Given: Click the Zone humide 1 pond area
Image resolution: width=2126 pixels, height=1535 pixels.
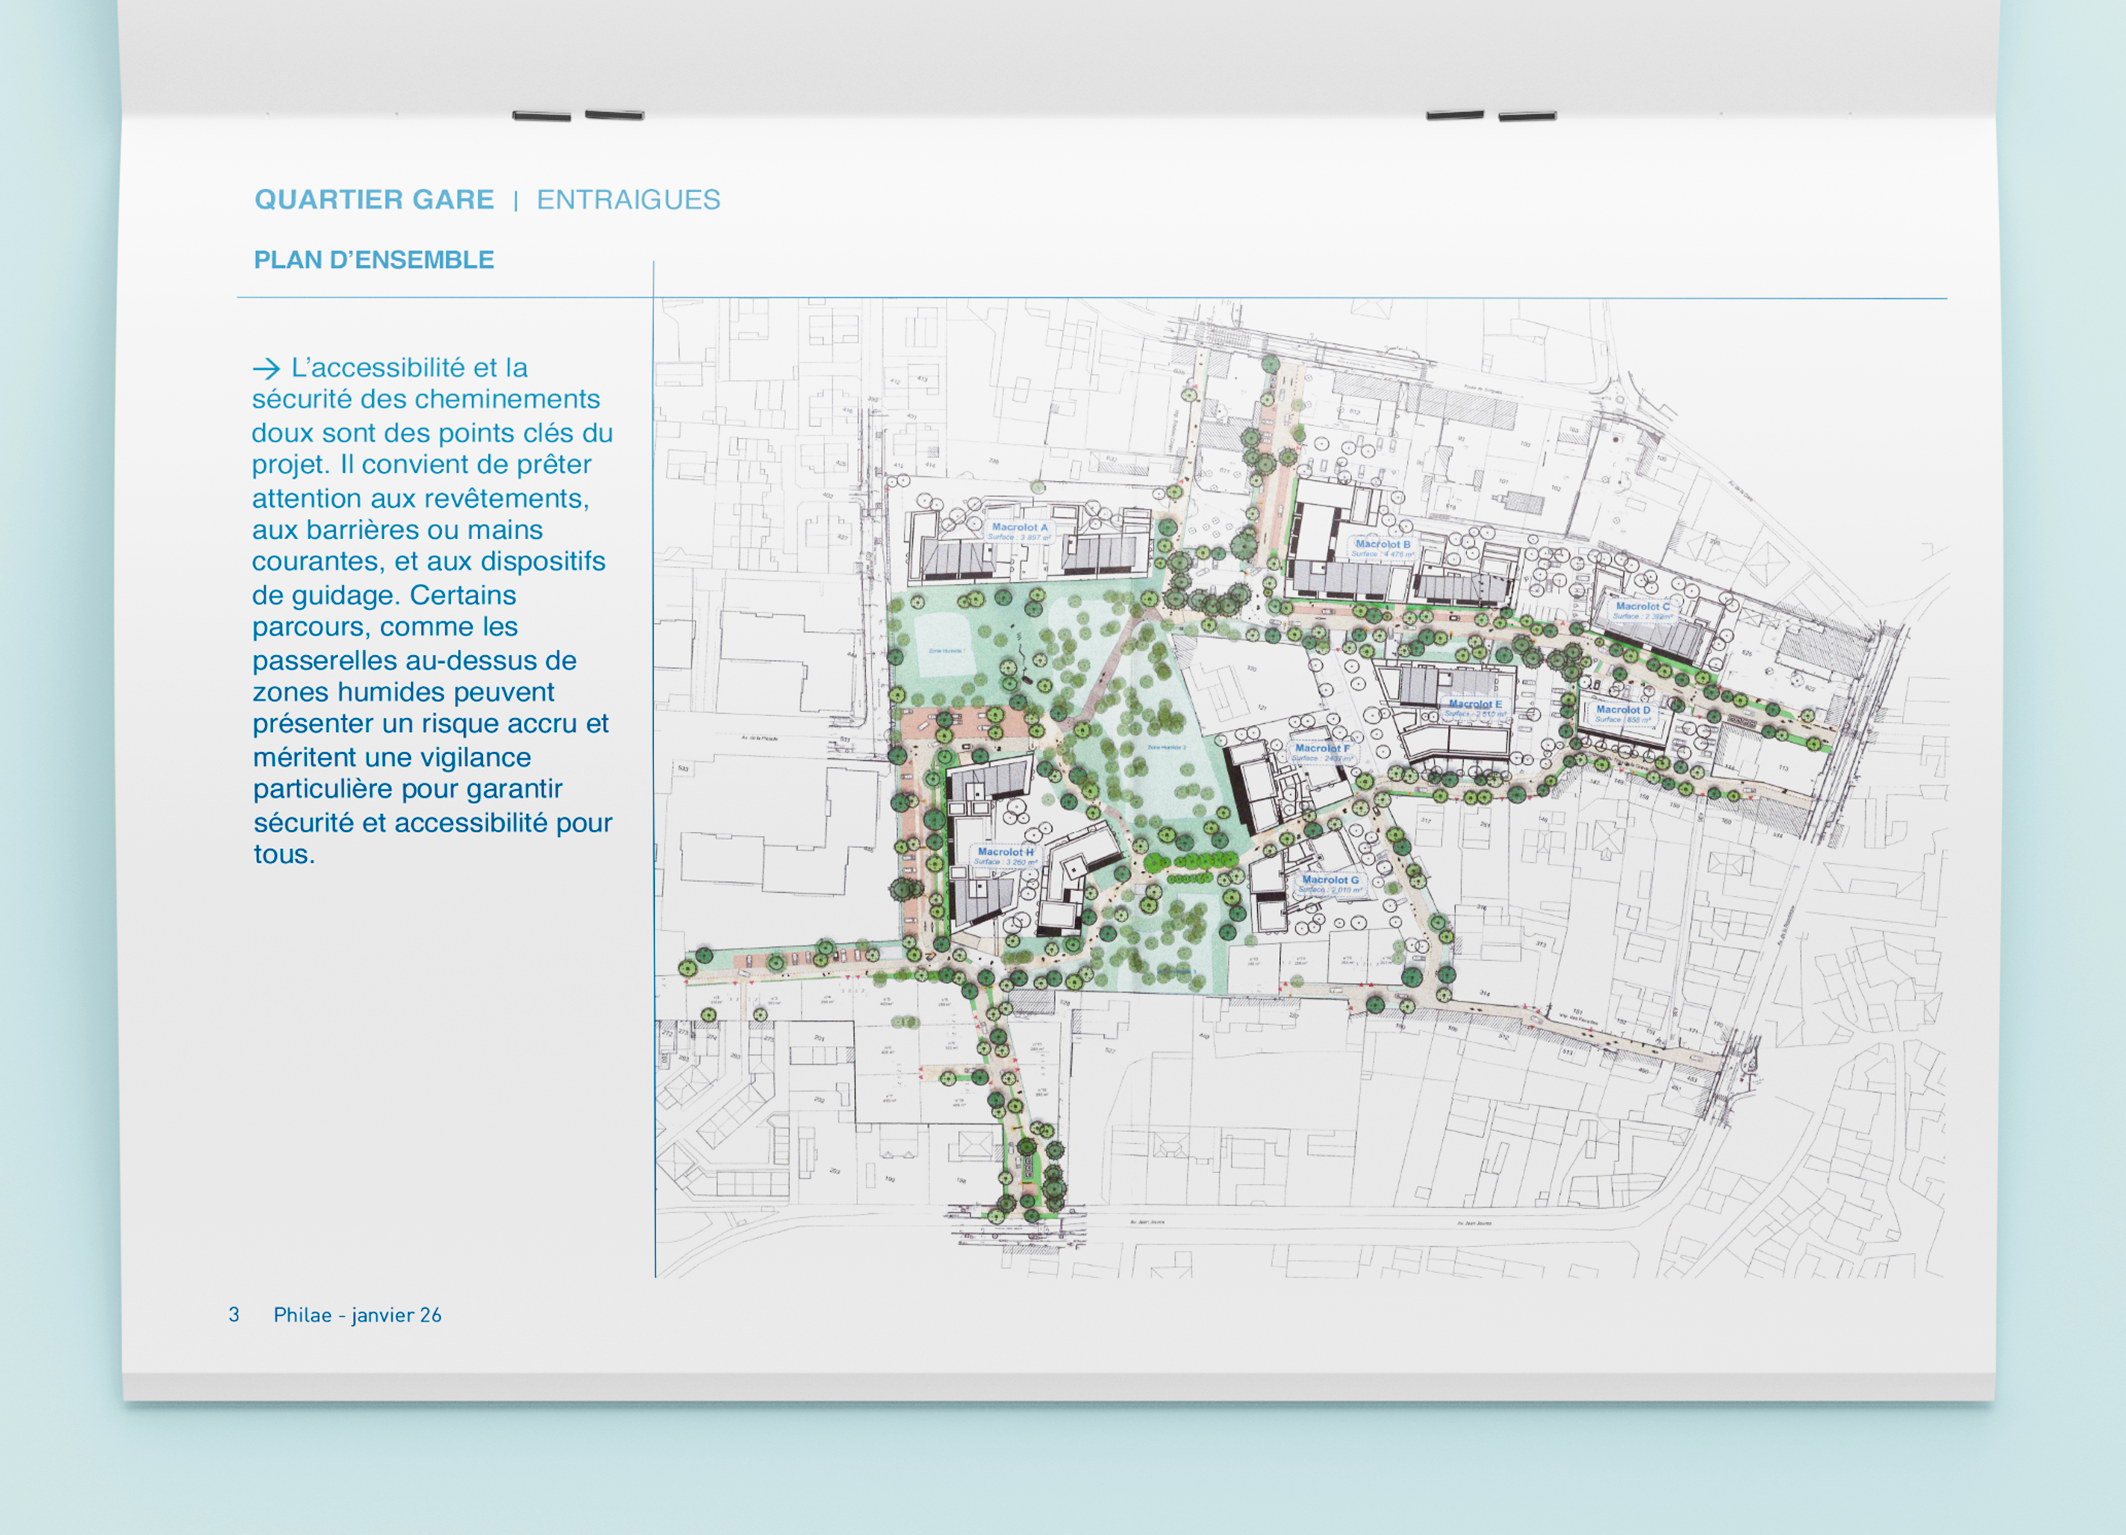Looking at the screenshot, I should coord(944,648).
